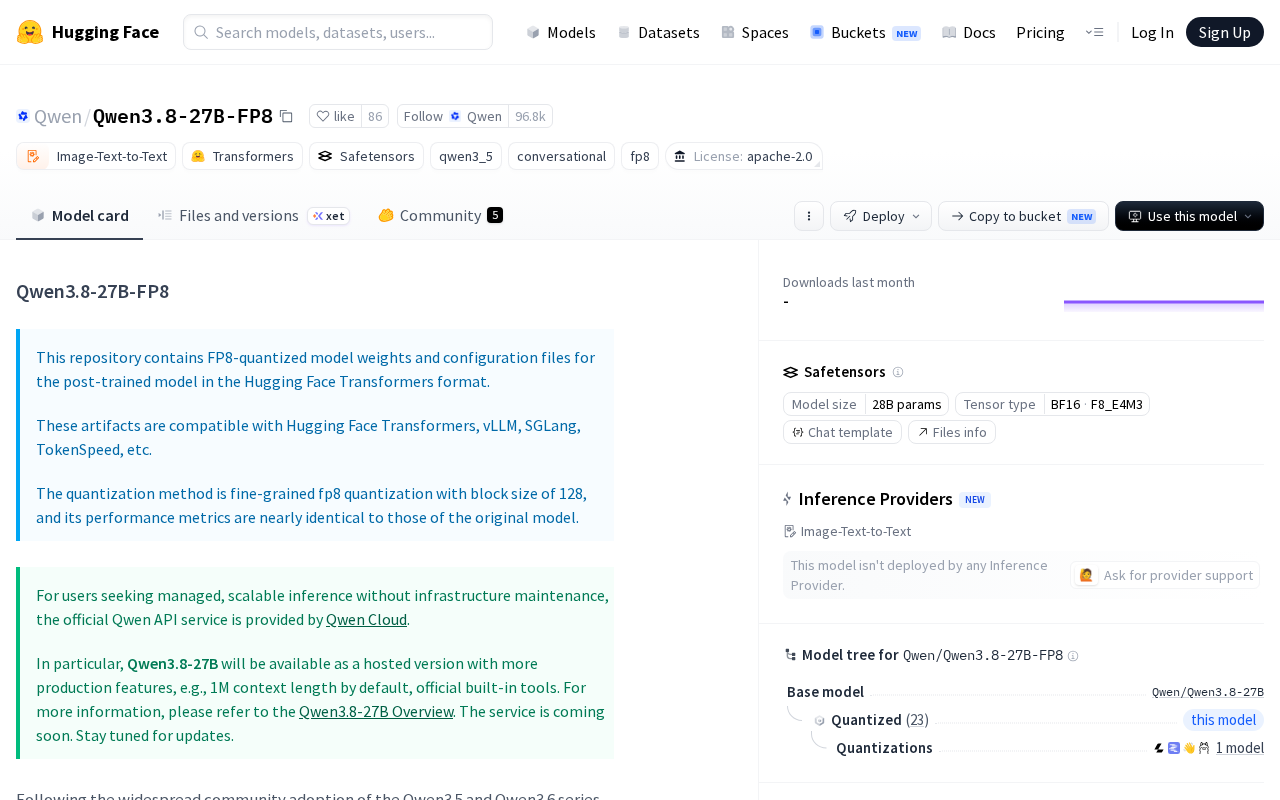
Task: Select the conversational tag
Action: tap(561, 156)
